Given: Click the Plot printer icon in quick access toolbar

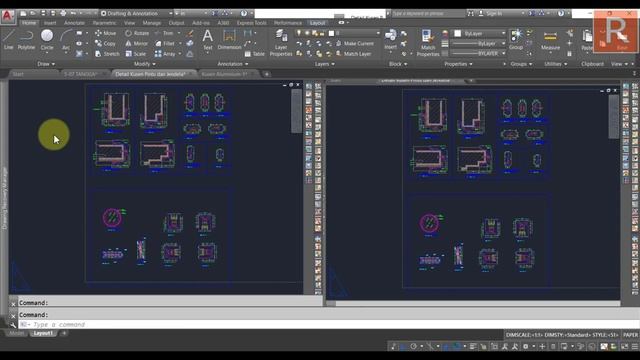Looking at the screenshot, I should (x=63, y=13).
